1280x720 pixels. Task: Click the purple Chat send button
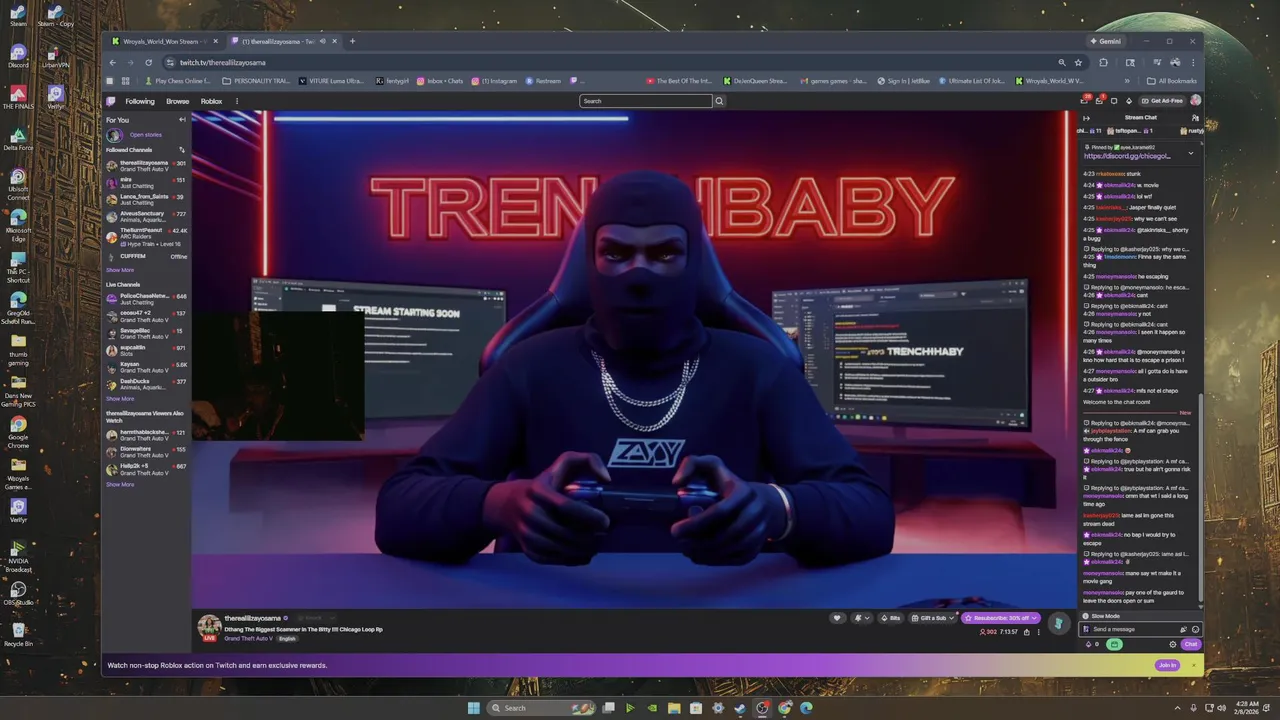(x=1191, y=644)
